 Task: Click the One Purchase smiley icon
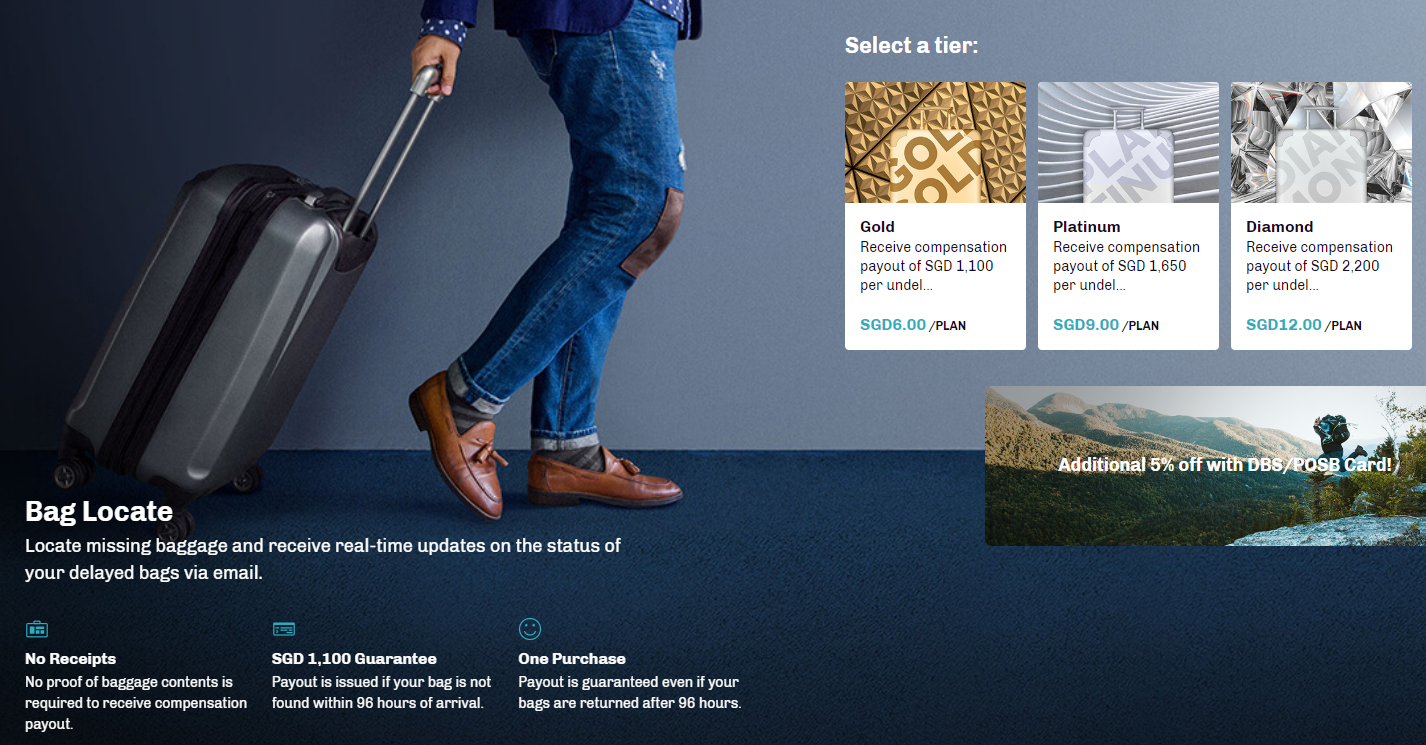click(x=530, y=628)
